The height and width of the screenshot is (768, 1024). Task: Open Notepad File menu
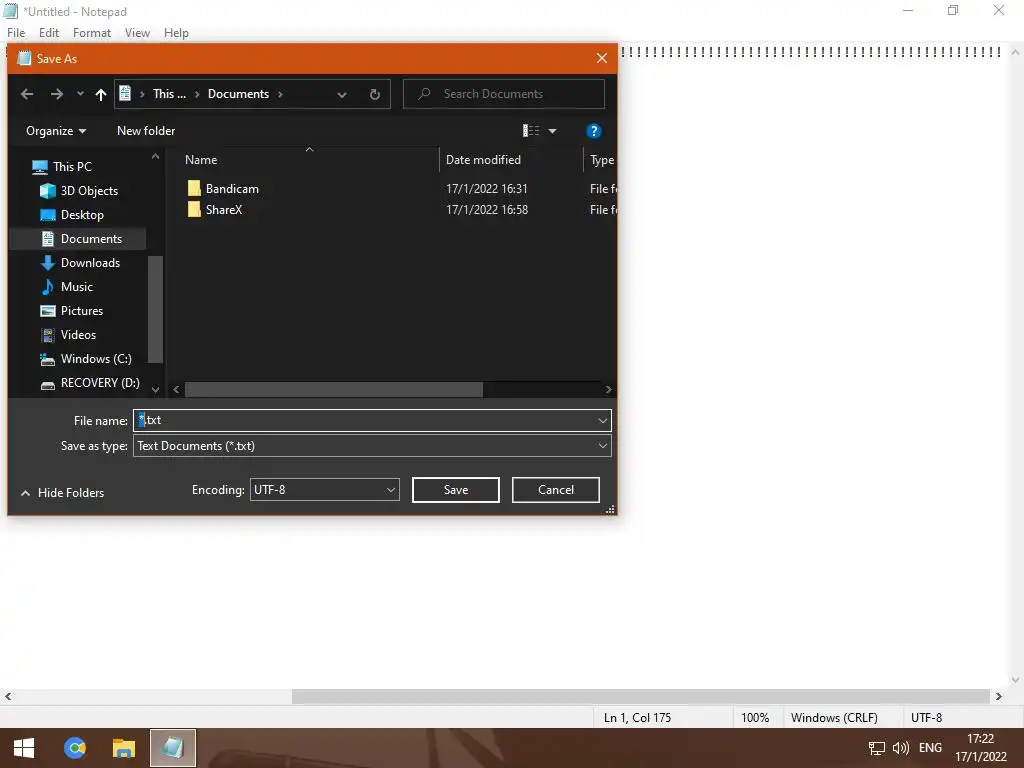16,33
